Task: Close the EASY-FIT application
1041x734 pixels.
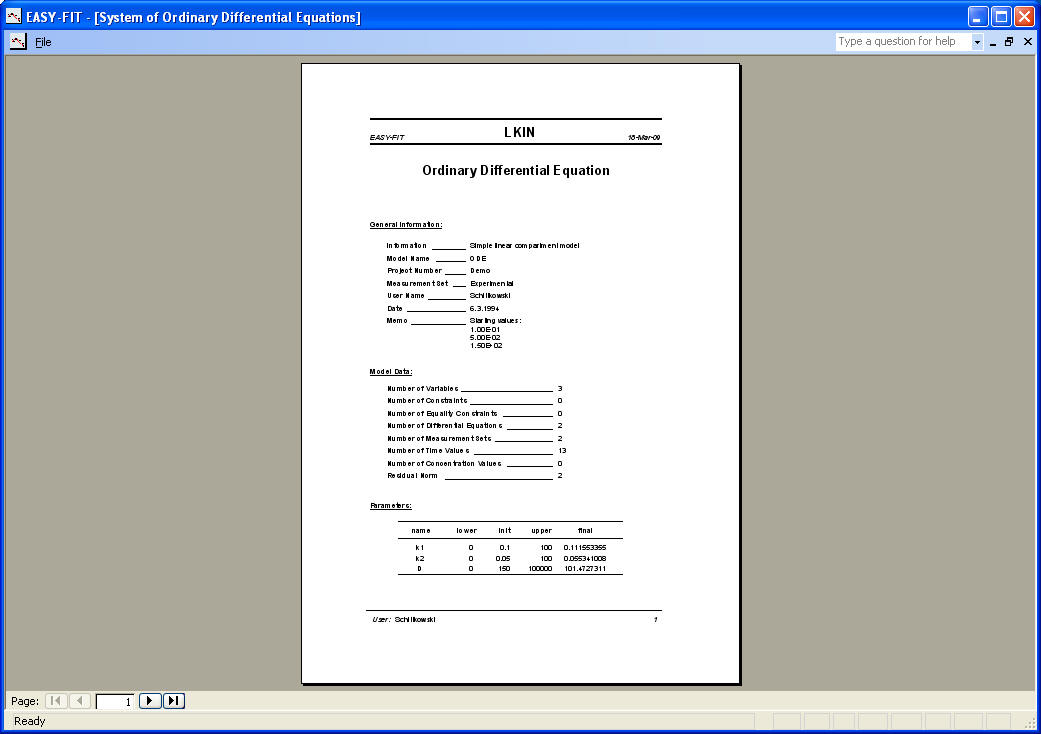Action: click(x=1025, y=17)
